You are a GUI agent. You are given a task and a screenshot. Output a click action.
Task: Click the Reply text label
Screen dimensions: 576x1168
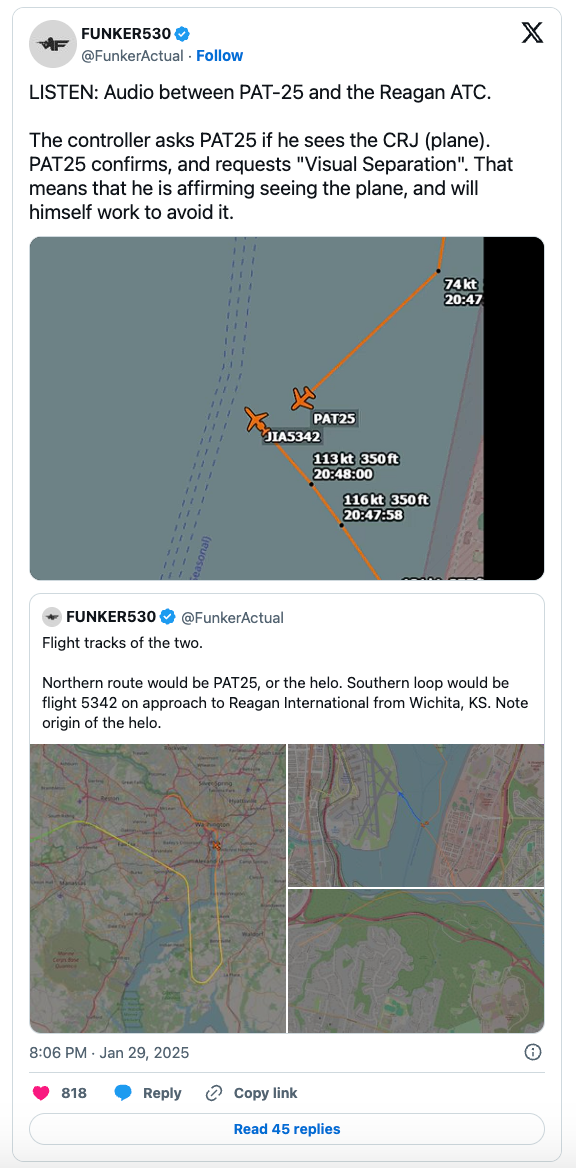(162, 1093)
